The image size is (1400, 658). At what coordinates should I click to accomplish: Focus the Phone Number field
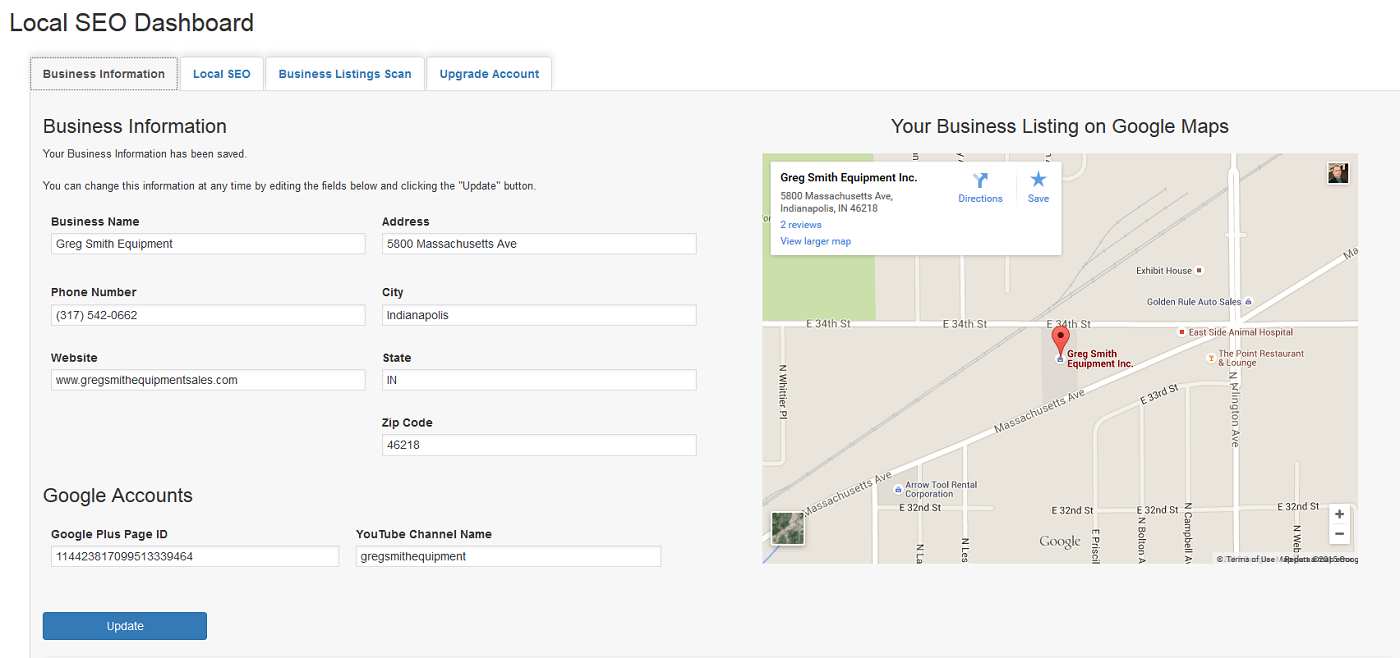[x=208, y=315]
